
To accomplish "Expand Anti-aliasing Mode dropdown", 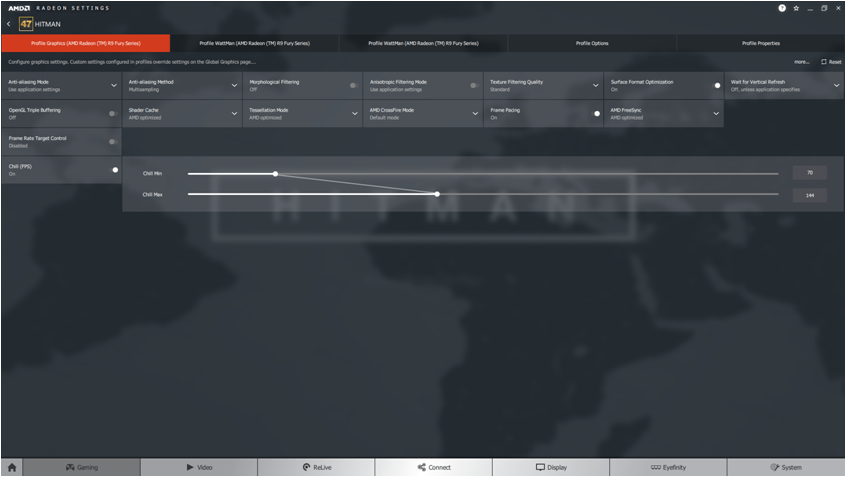I will tap(114, 85).
